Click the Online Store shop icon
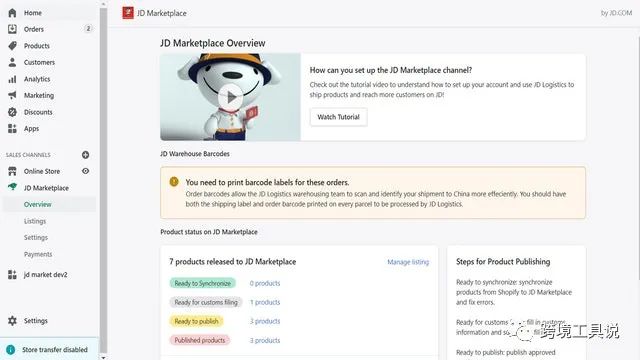The width and height of the screenshot is (640, 360). [x=12, y=171]
